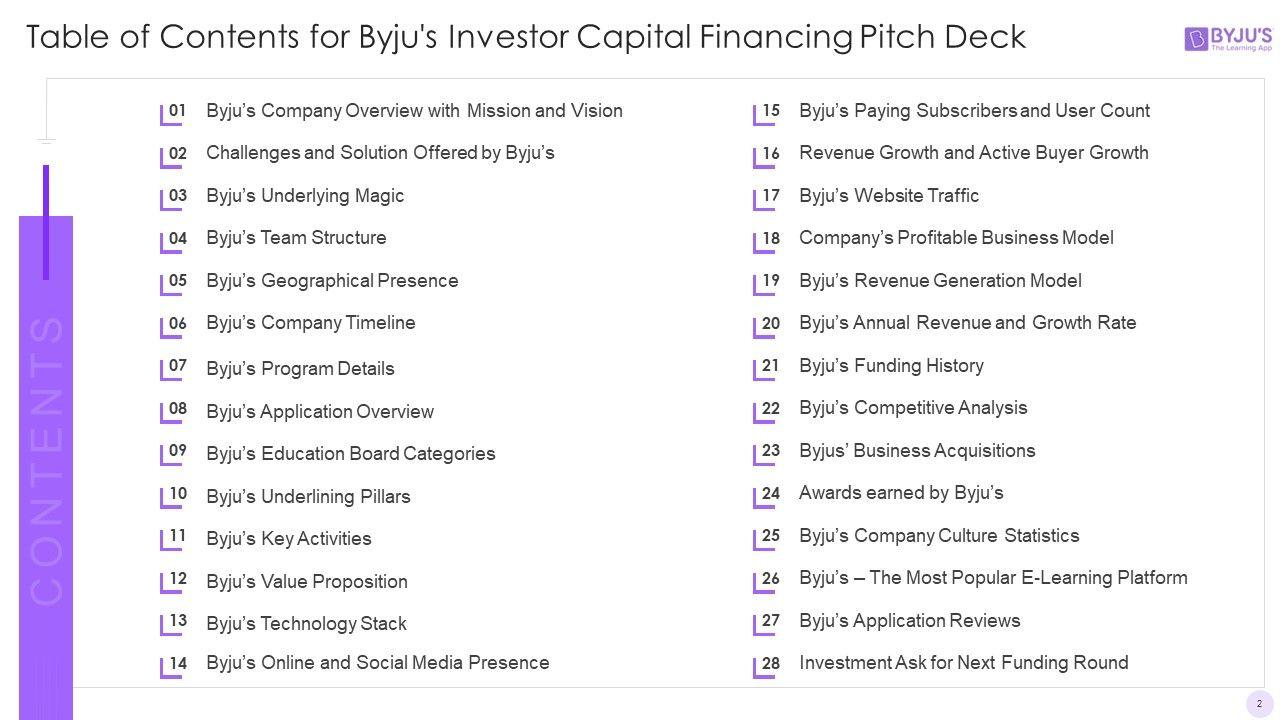
Task: Click the vertical CONTENTS sidebar label
Action: 47,460
